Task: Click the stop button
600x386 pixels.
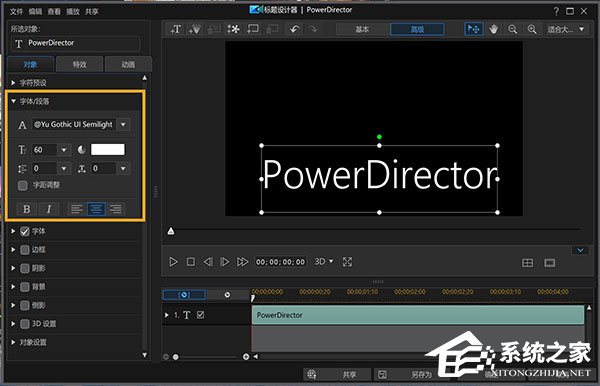Action: pyautogui.click(x=191, y=262)
